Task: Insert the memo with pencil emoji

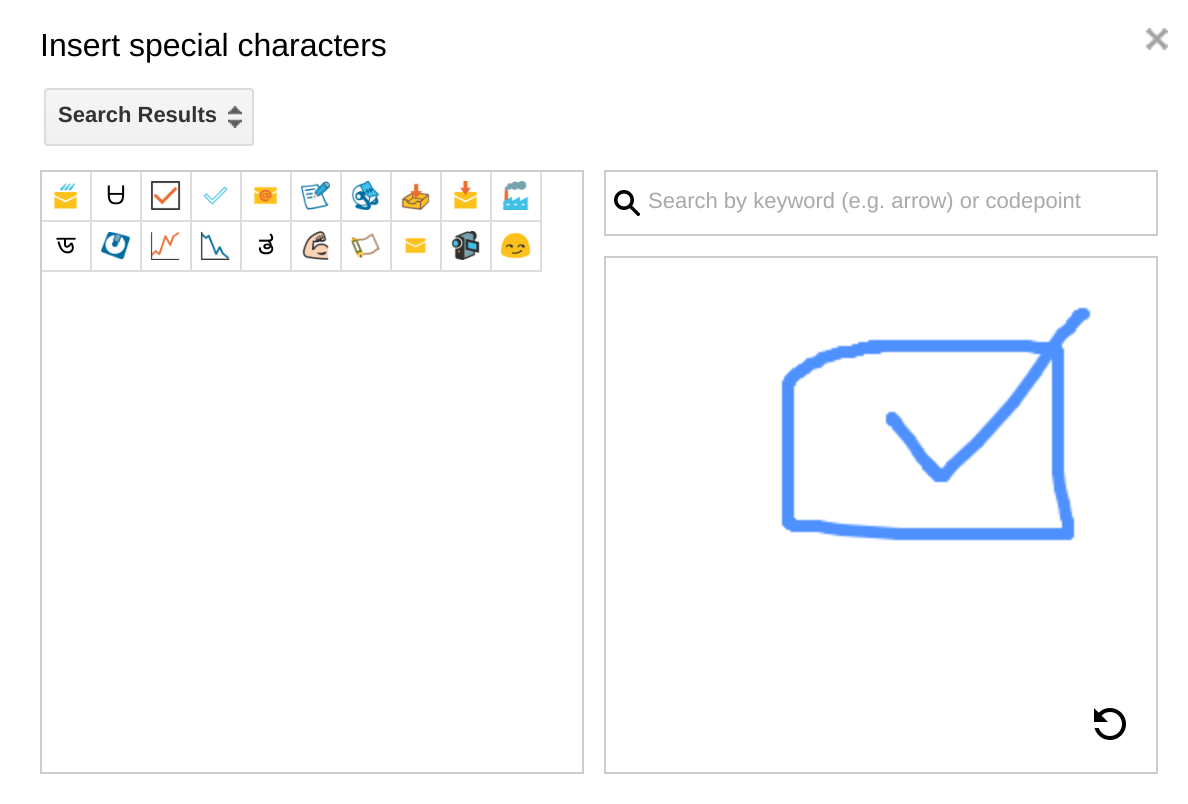Action: coord(316,196)
